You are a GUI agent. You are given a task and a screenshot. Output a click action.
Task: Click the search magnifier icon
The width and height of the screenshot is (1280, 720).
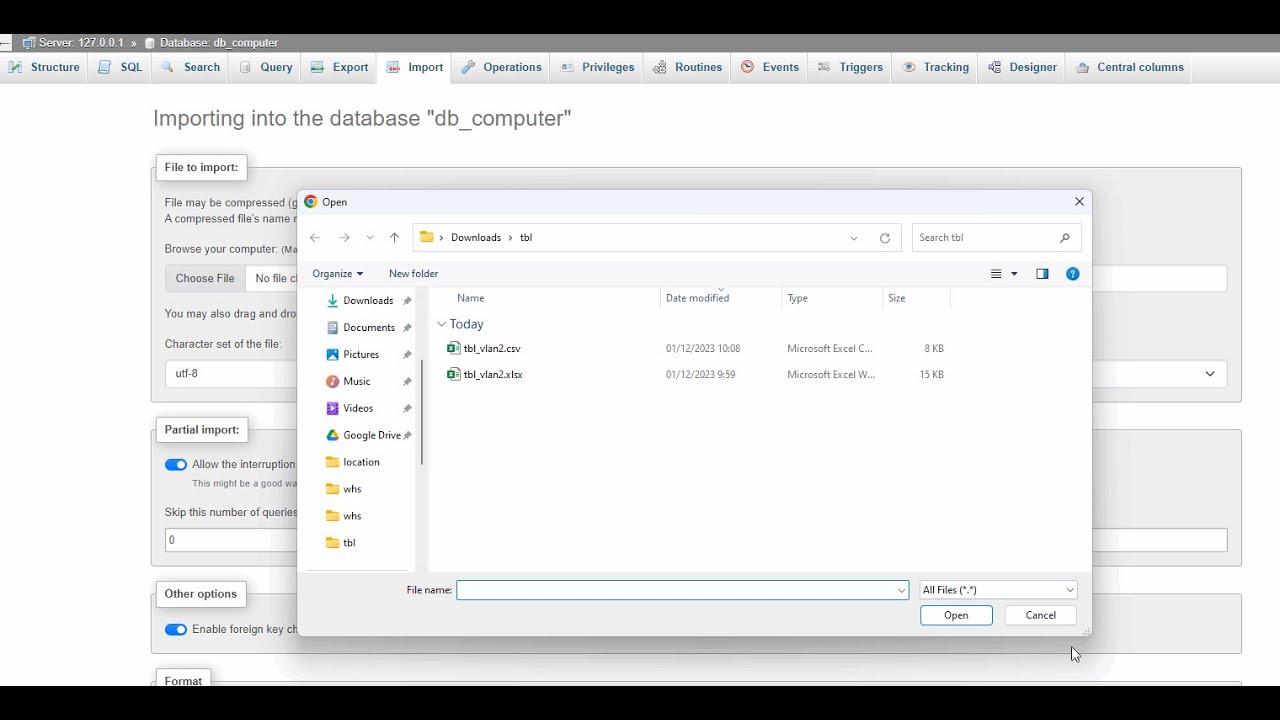(1064, 238)
